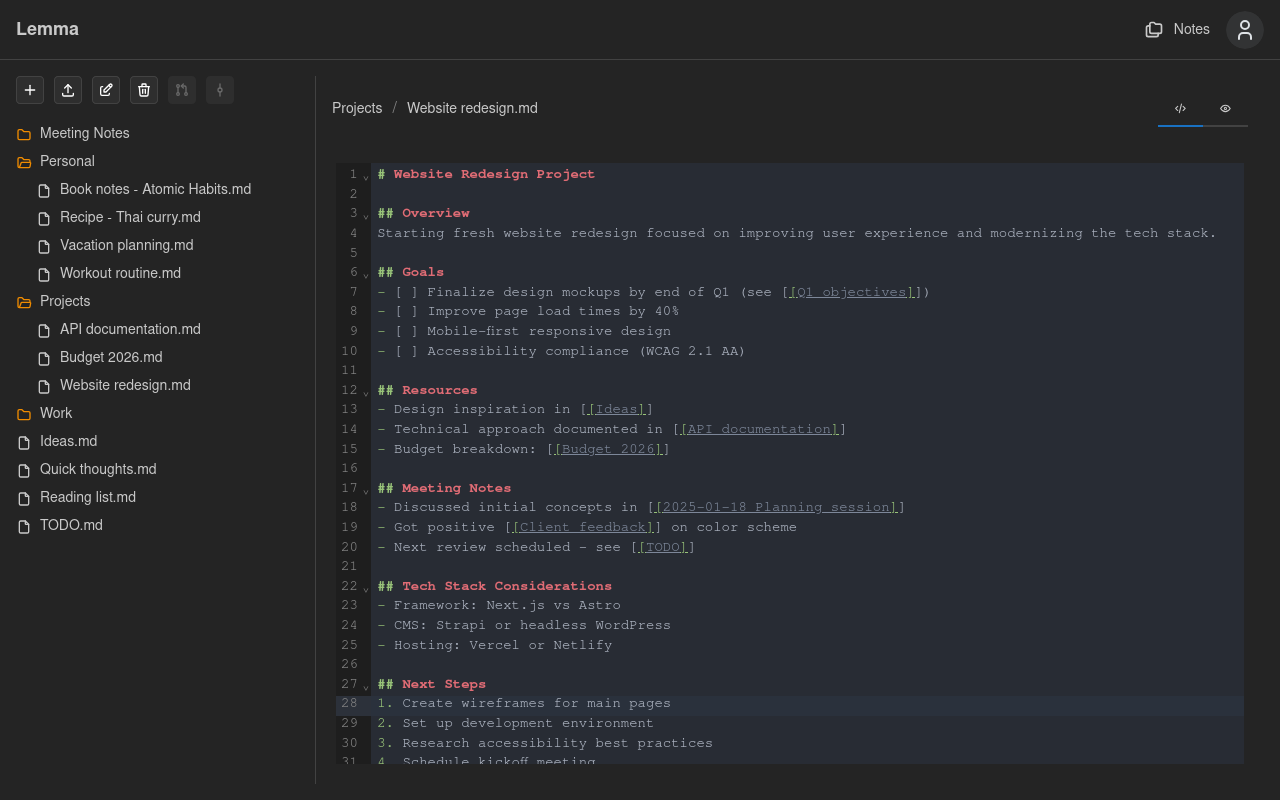Image resolution: width=1280 pixels, height=800 pixels.
Task: Click the upload note icon
Action: click(x=68, y=90)
